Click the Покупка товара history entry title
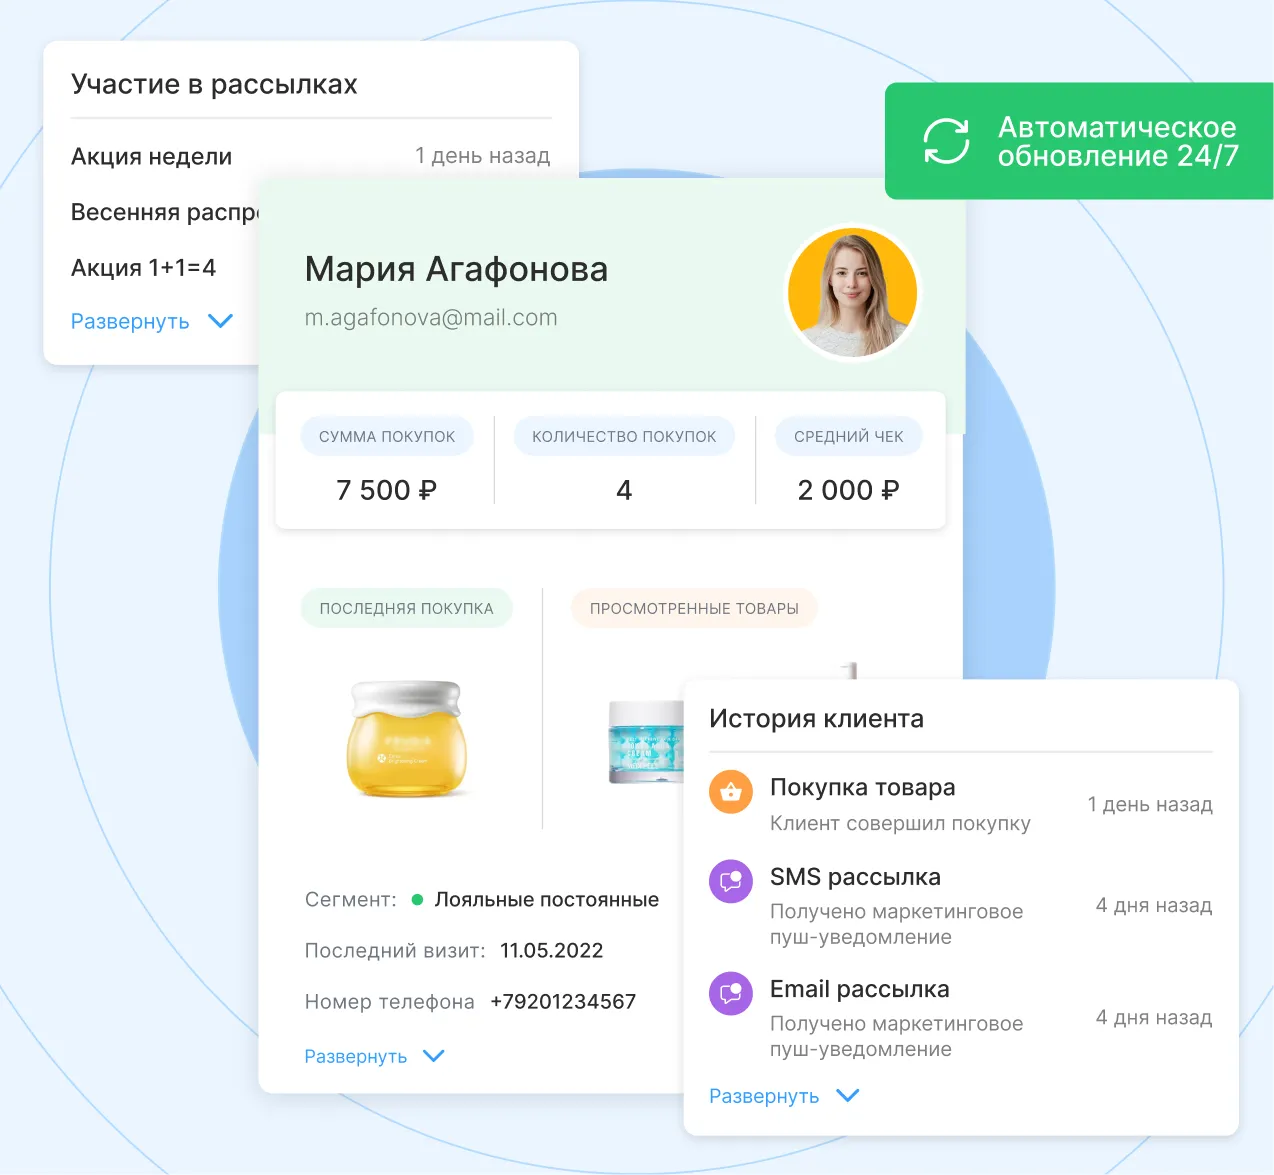The image size is (1274, 1175). (x=863, y=788)
